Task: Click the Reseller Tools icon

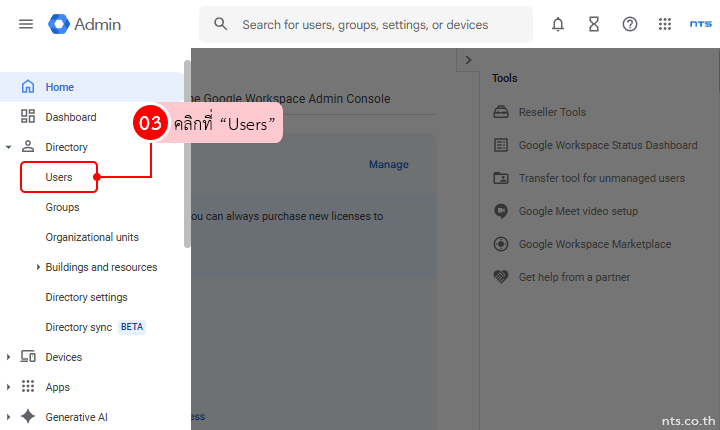Action: [501, 112]
